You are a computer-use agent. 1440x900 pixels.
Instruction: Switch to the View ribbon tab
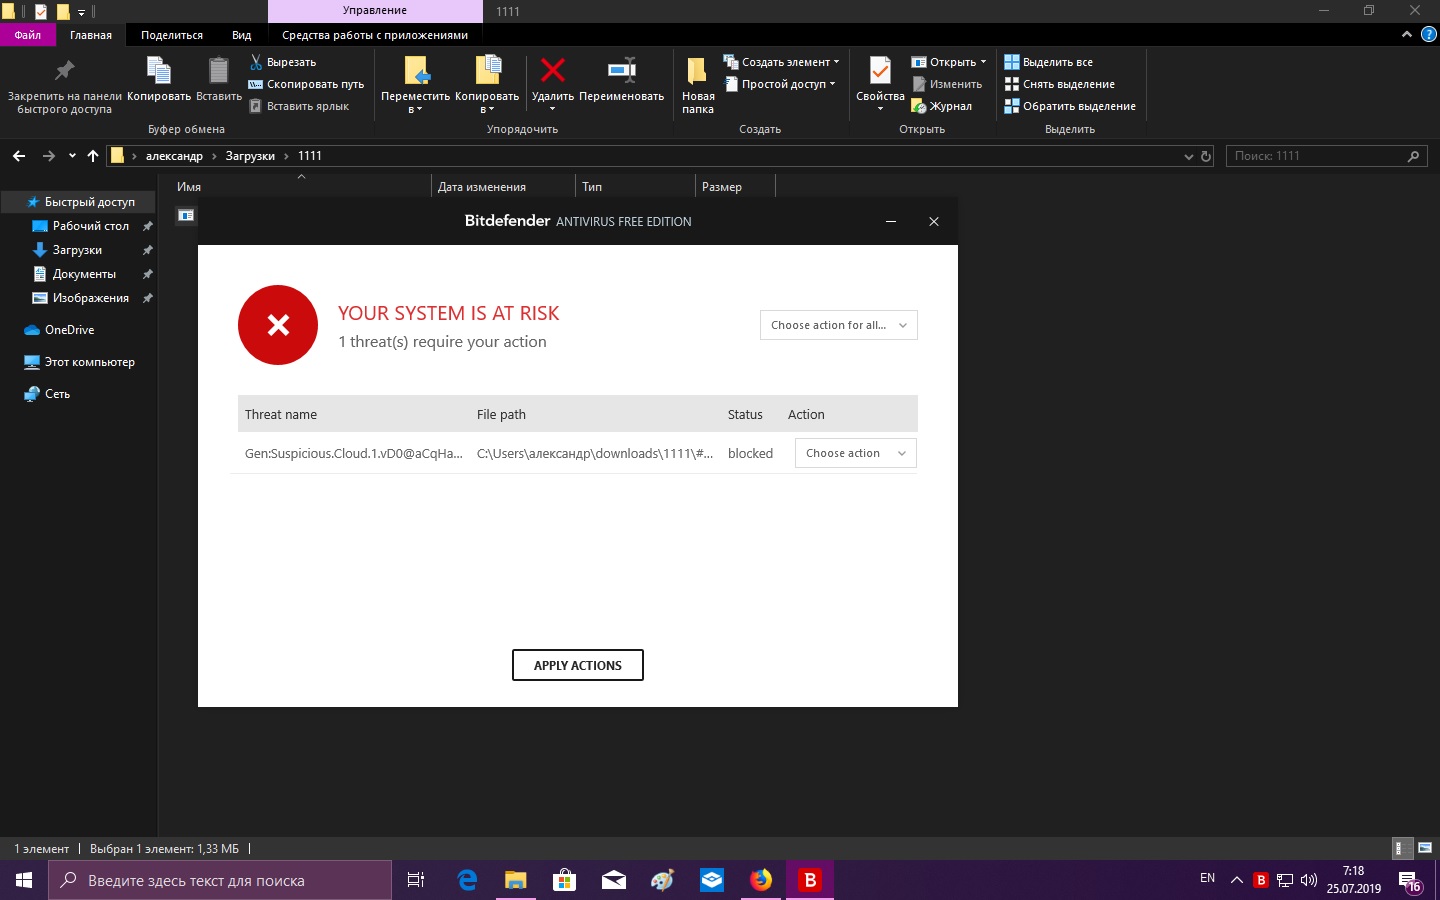coord(241,35)
